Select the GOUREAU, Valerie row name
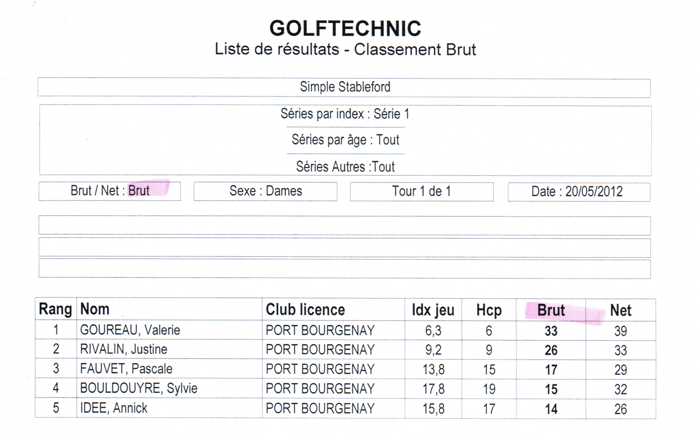This screenshot has height=440, width=700. tap(130, 330)
